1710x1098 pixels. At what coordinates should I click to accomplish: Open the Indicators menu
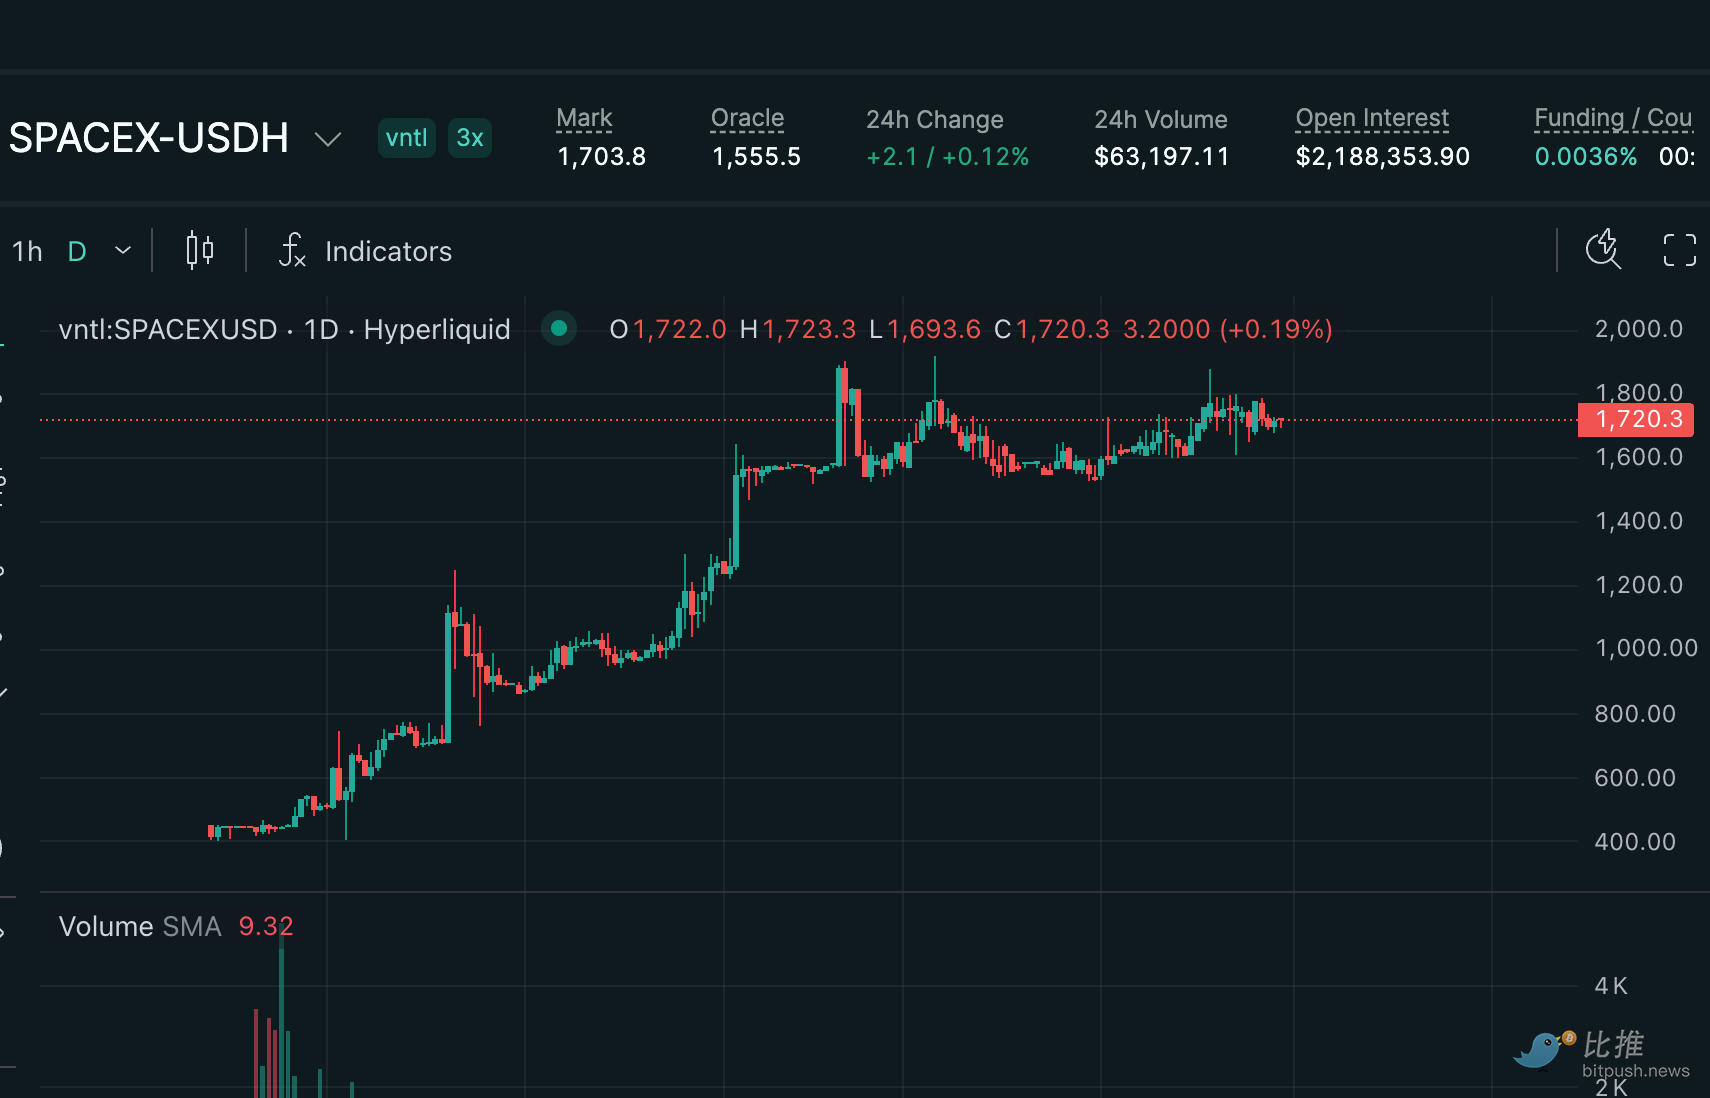[388, 251]
